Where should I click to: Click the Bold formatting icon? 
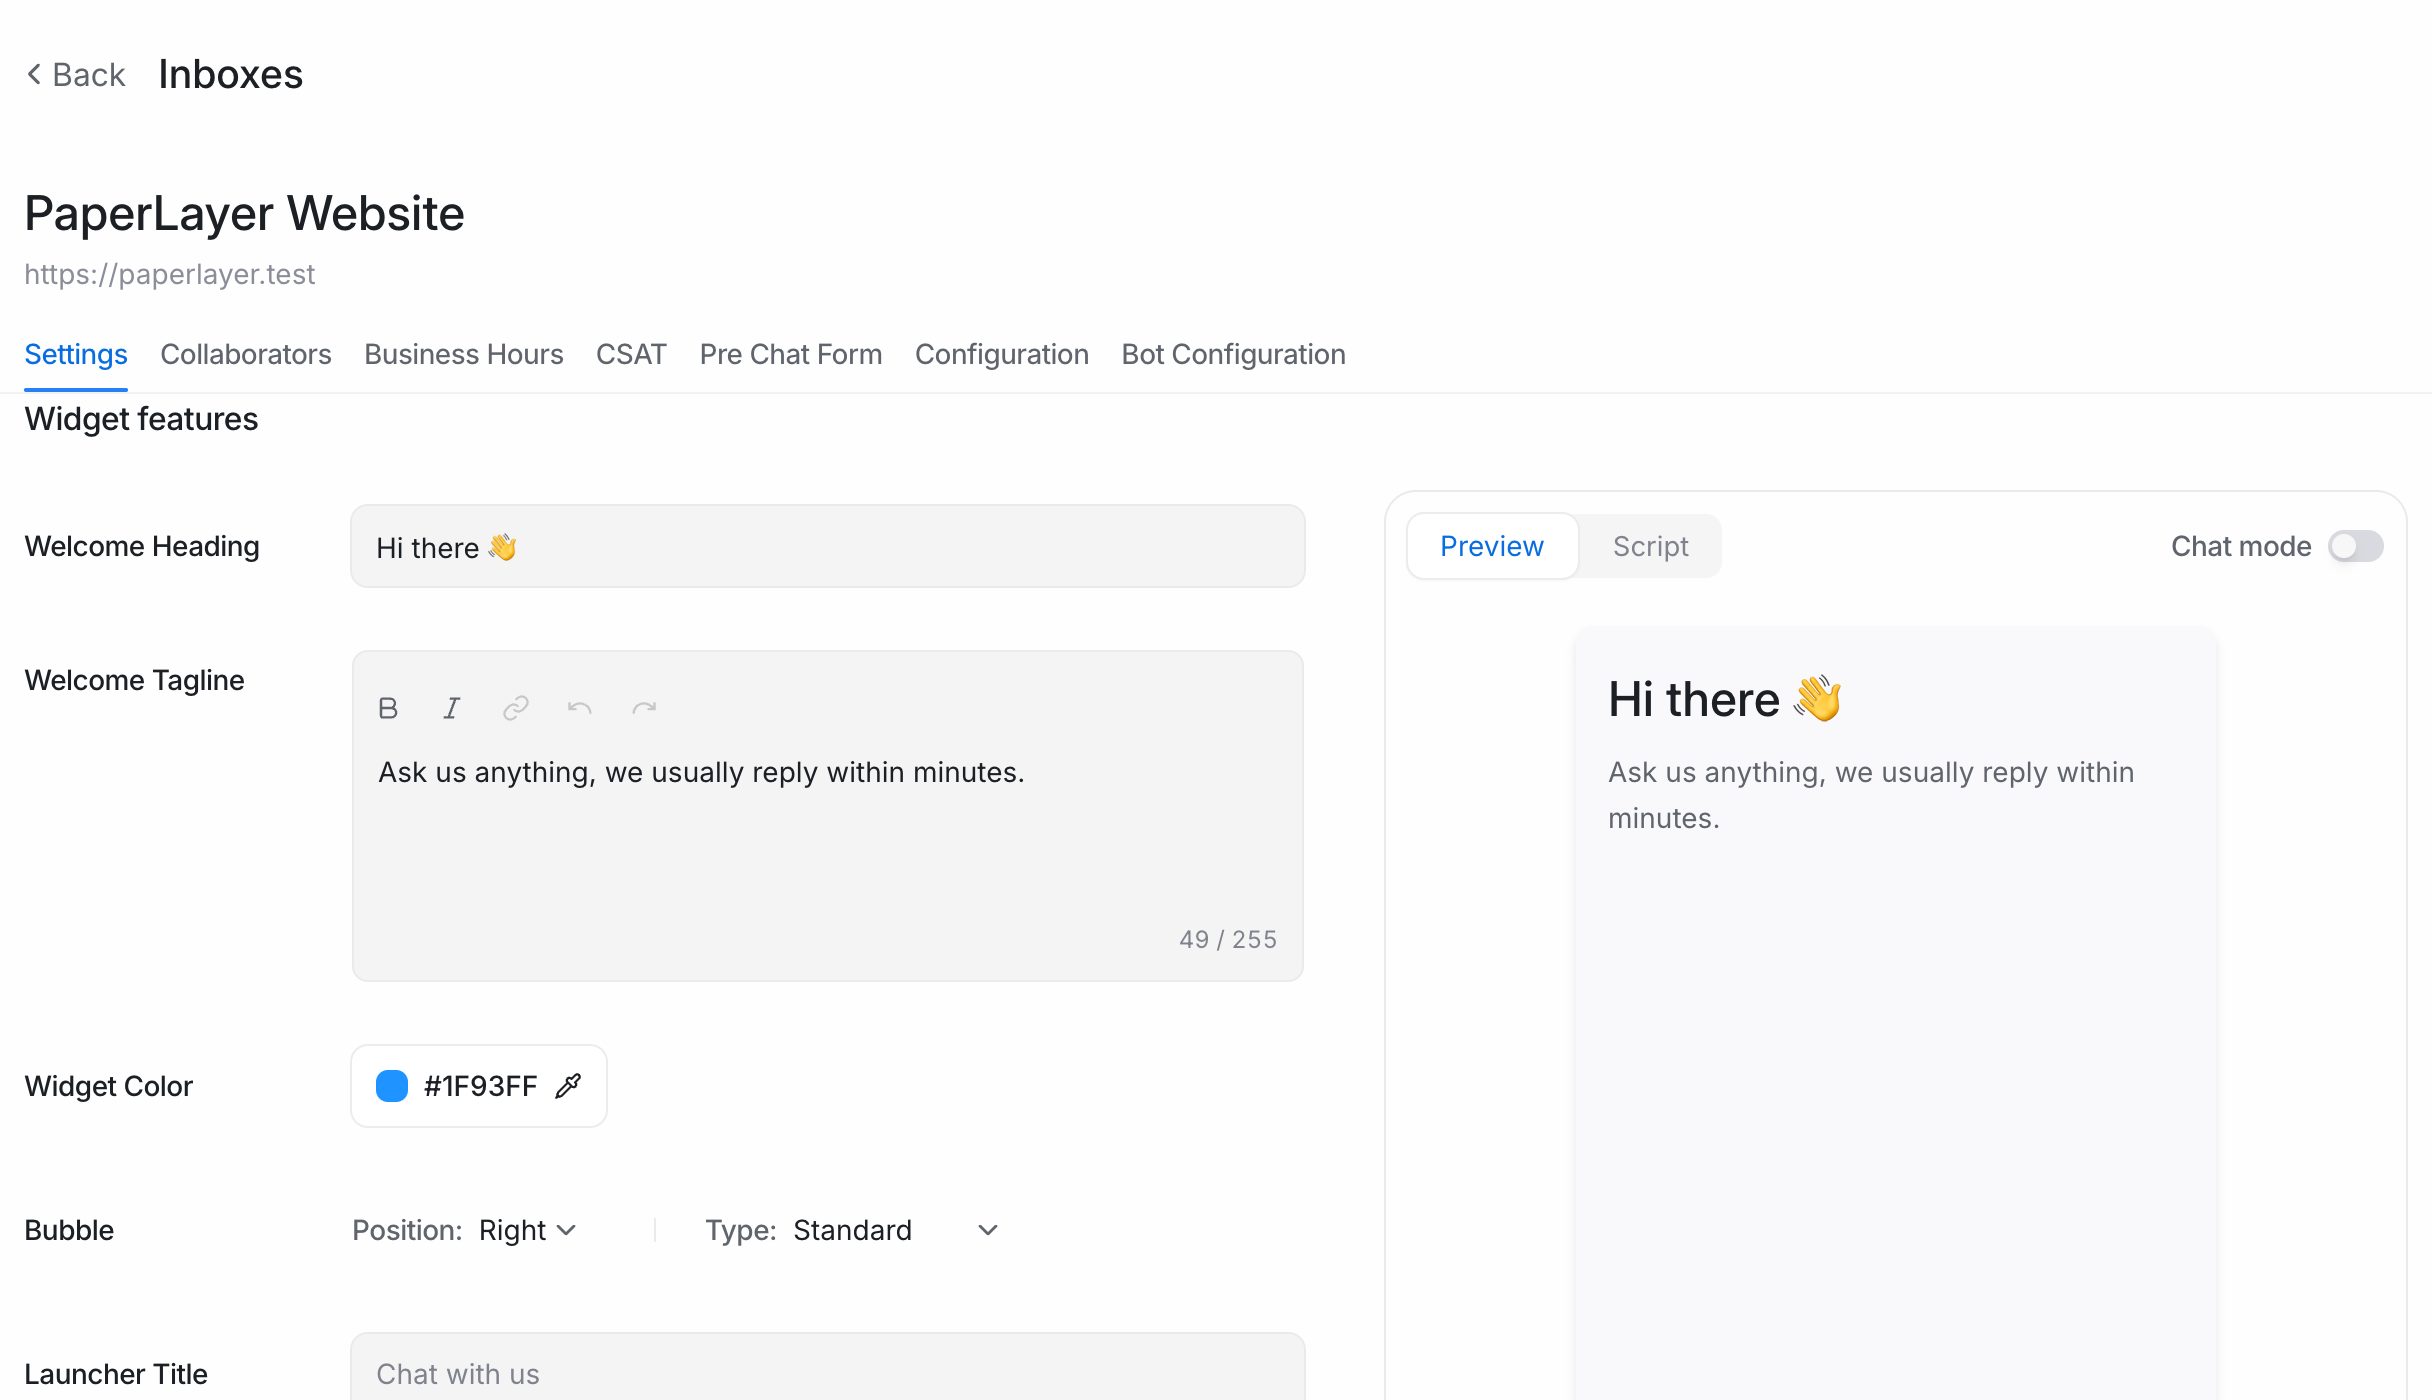pos(388,708)
